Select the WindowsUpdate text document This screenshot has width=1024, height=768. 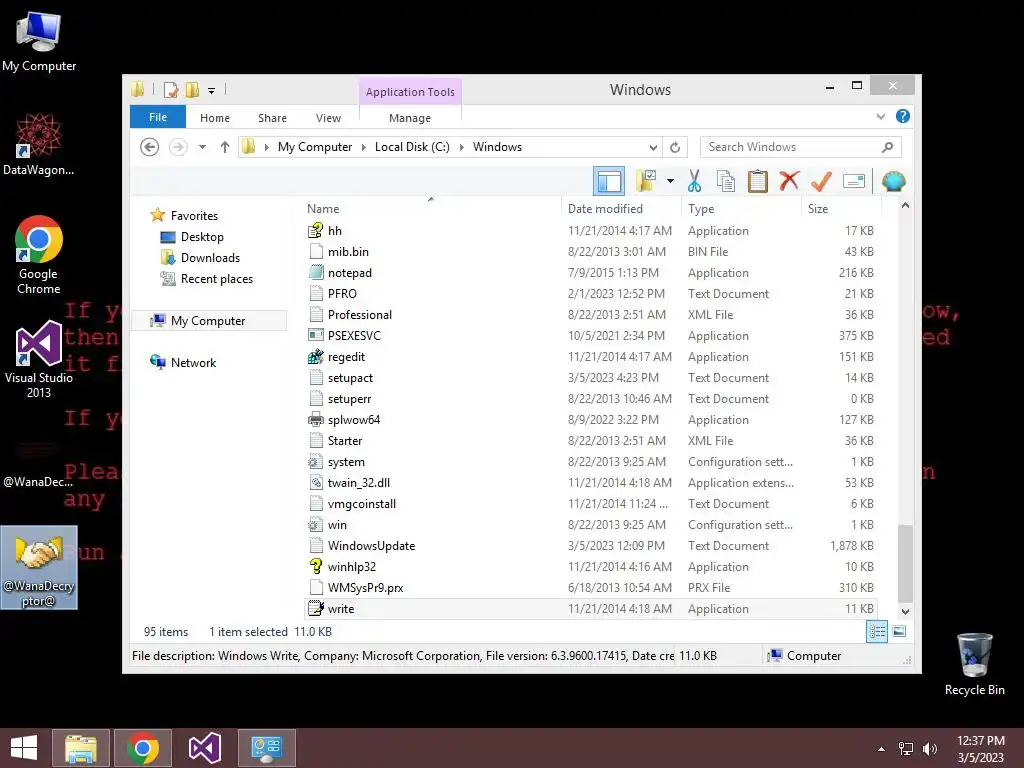point(591,545)
